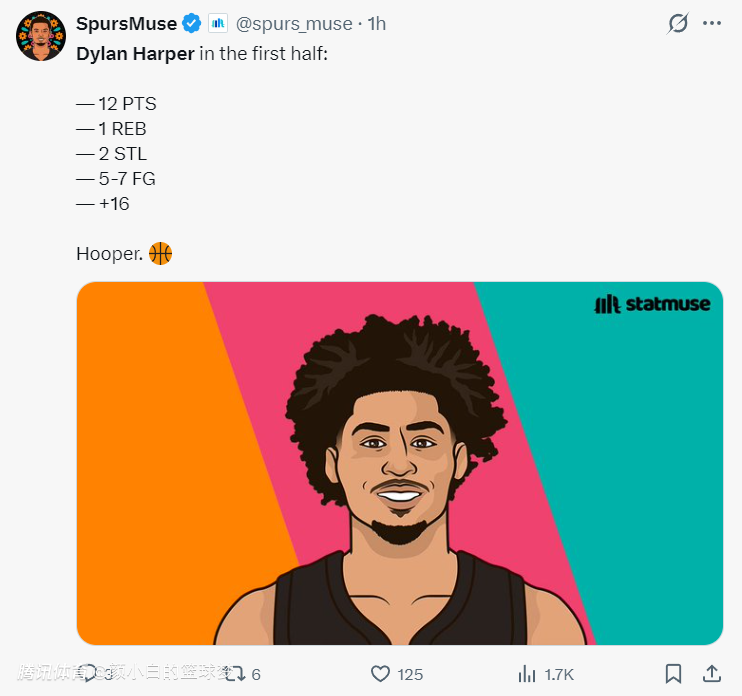
Task: Click the 1h post timestamp
Action: coord(377,23)
